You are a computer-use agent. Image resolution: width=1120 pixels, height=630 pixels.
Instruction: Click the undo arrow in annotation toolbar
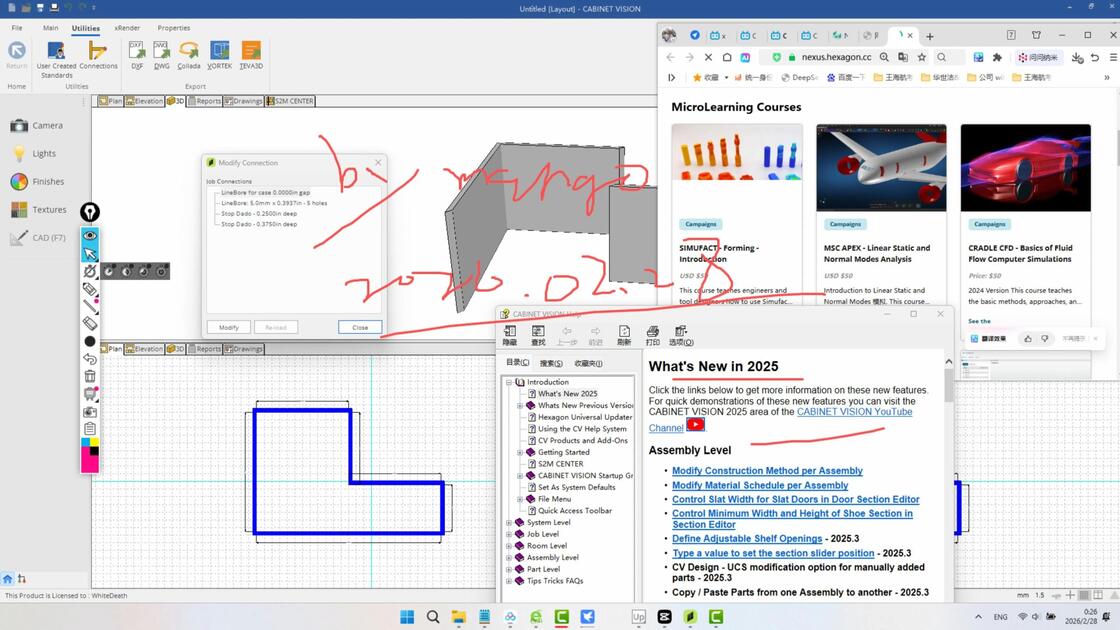(x=90, y=359)
